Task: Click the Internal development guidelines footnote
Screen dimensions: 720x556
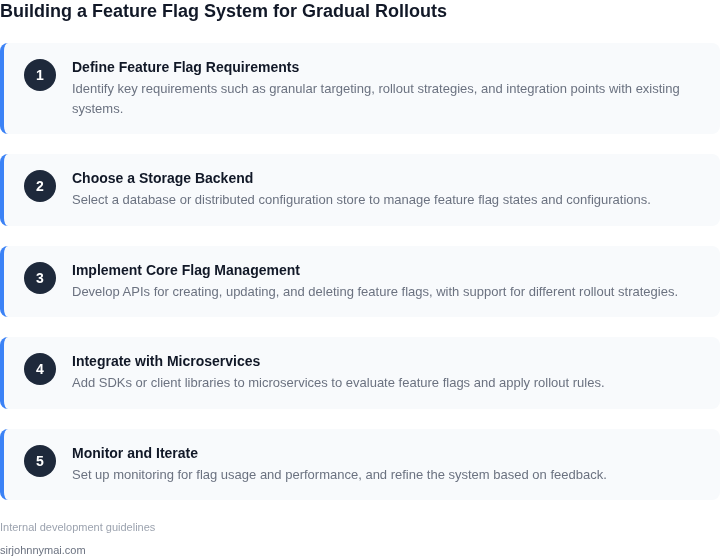Action: [78, 527]
